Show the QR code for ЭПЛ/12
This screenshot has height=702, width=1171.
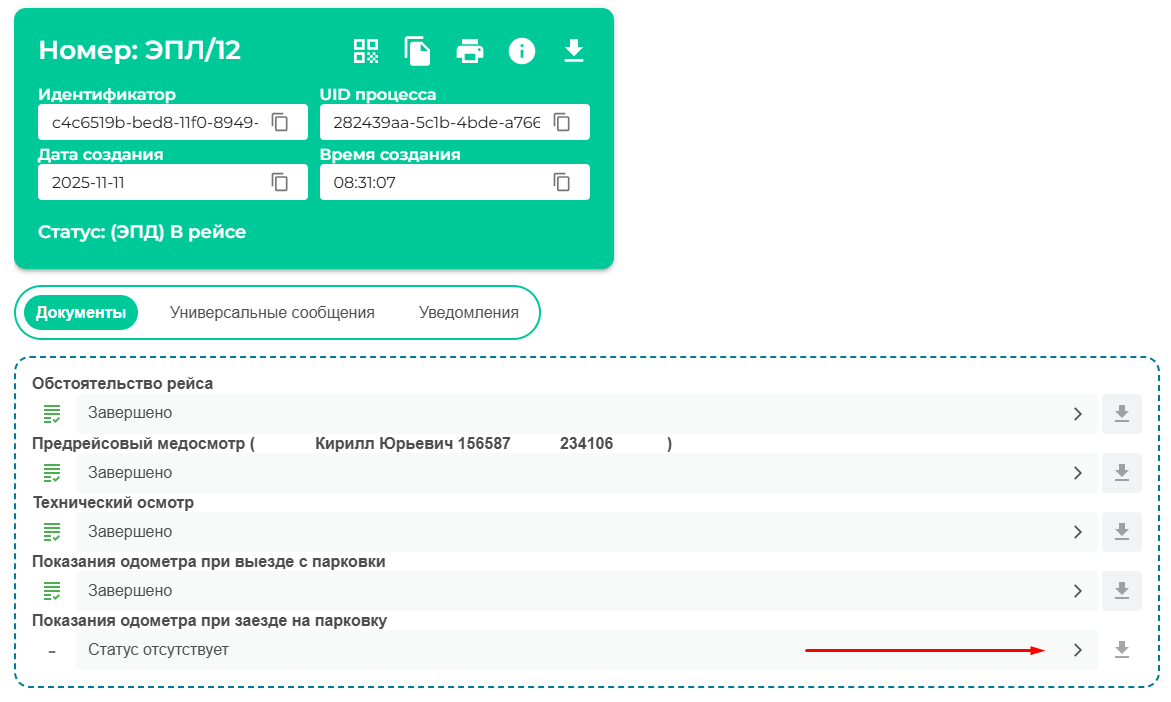(x=366, y=51)
